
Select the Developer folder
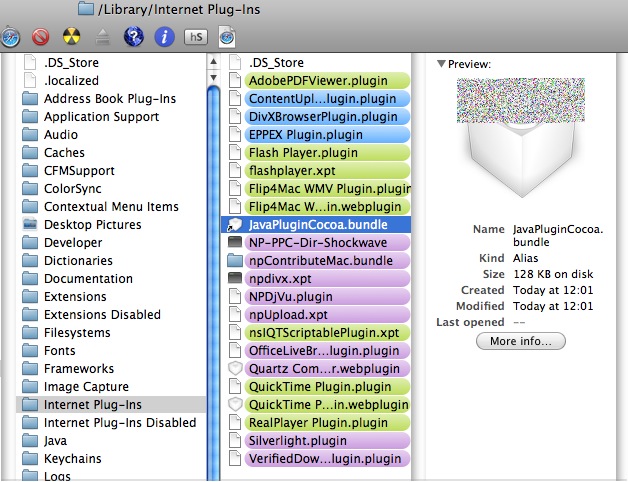(111, 243)
